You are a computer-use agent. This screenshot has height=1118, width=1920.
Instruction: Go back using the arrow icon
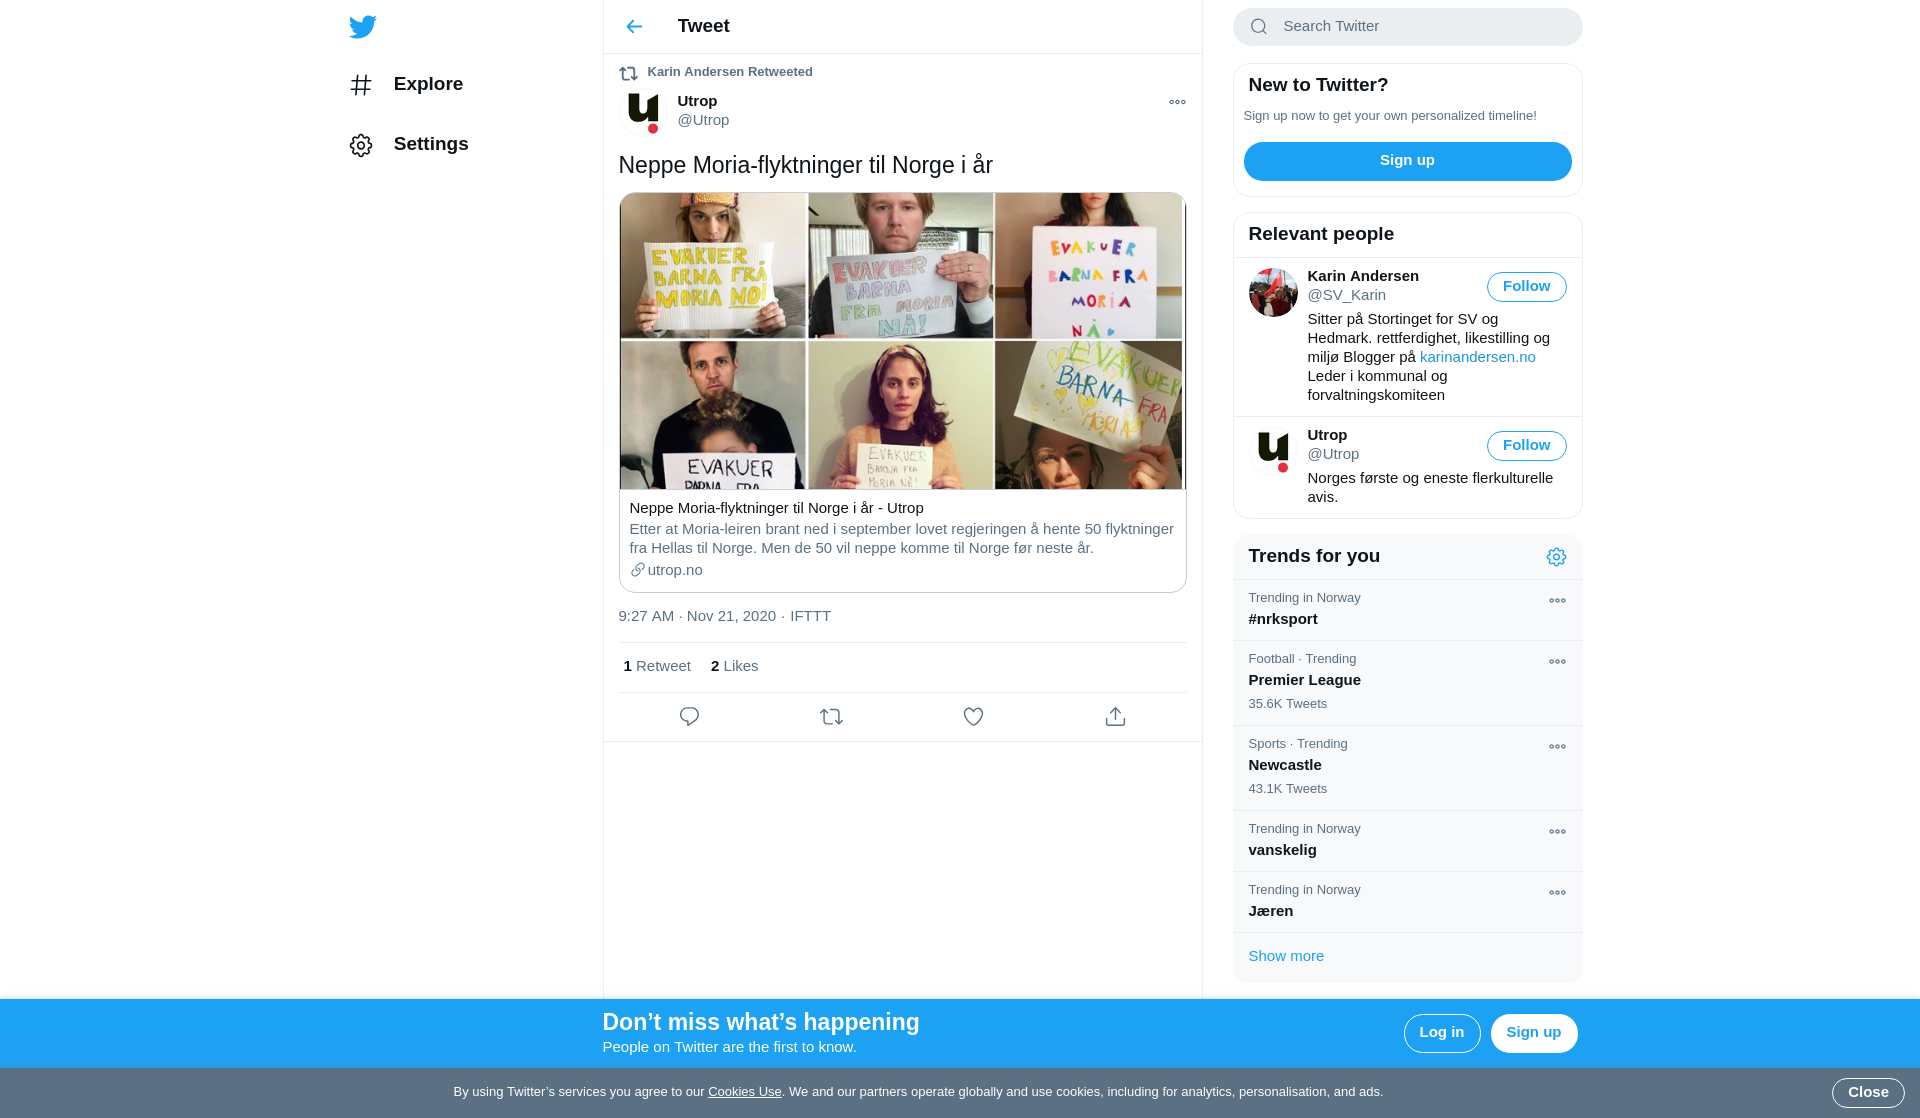[x=634, y=27]
